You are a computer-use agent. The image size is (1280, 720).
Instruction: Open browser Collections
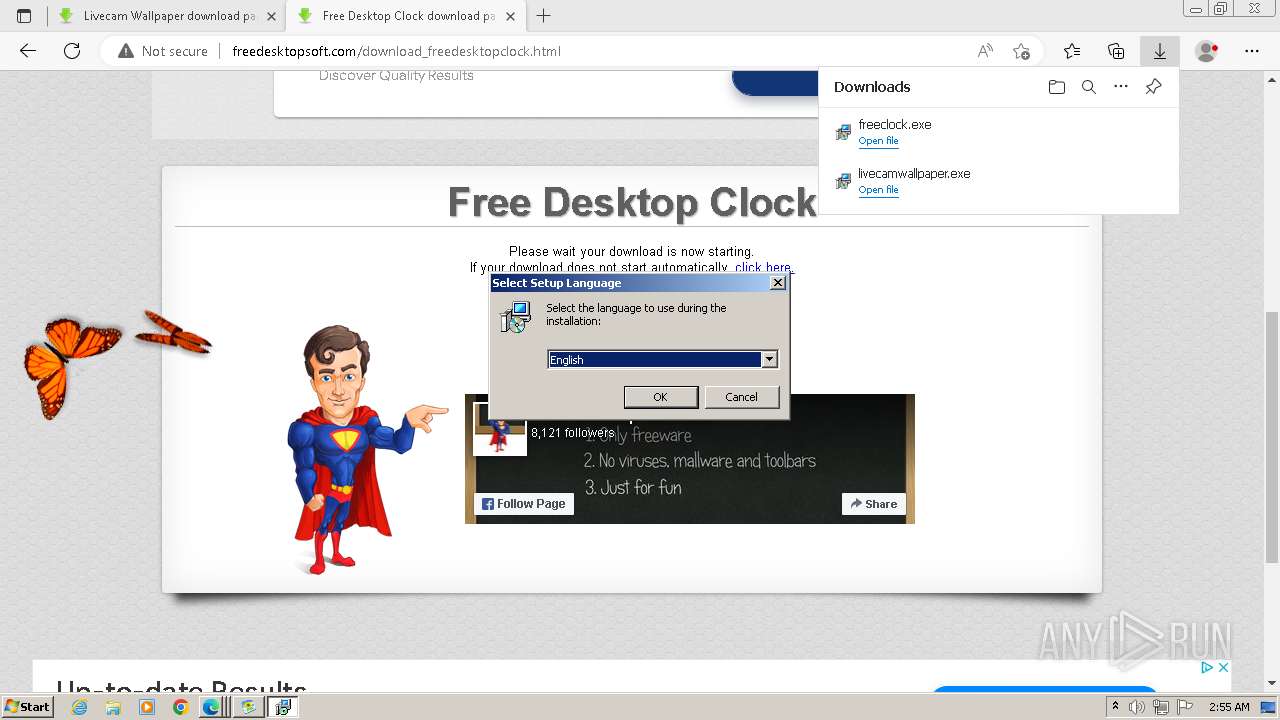pos(1116,51)
